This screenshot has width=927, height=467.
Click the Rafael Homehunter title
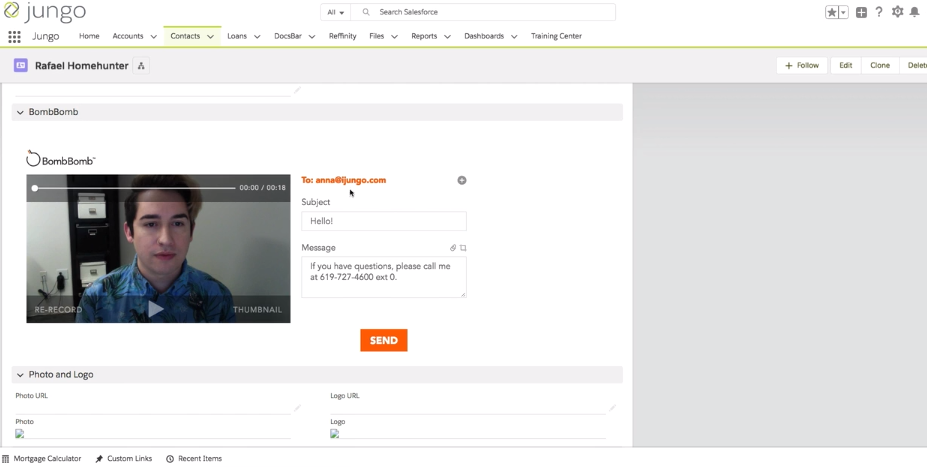pos(82,66)
